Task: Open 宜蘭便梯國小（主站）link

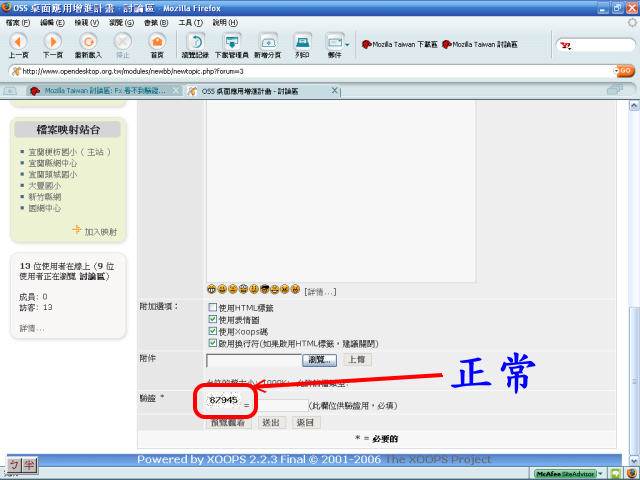Action: pyautogui.click(x=69, y=152)
